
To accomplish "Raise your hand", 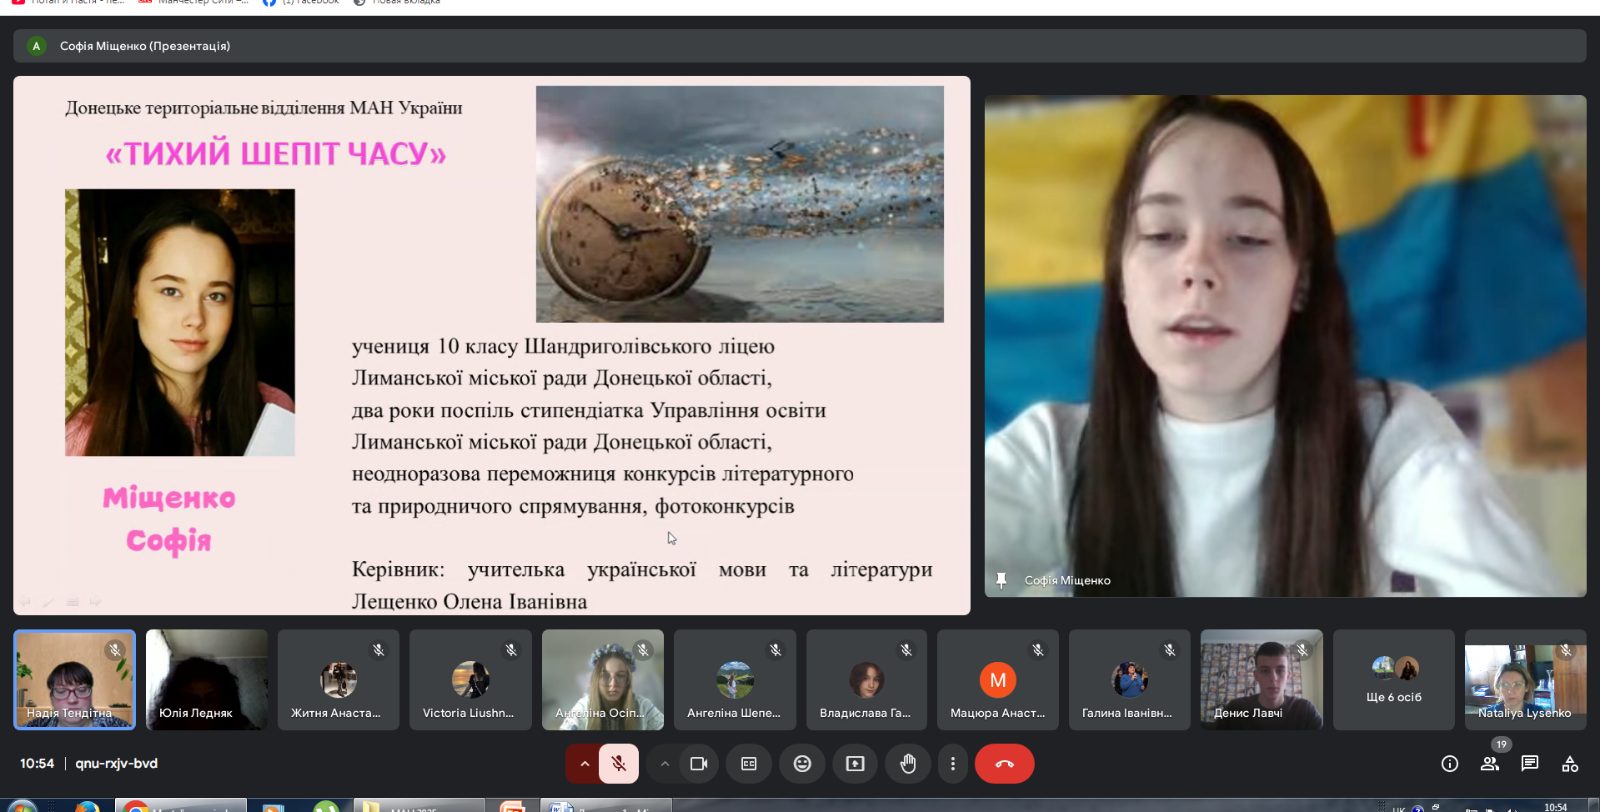I will (x=908, y=764).
